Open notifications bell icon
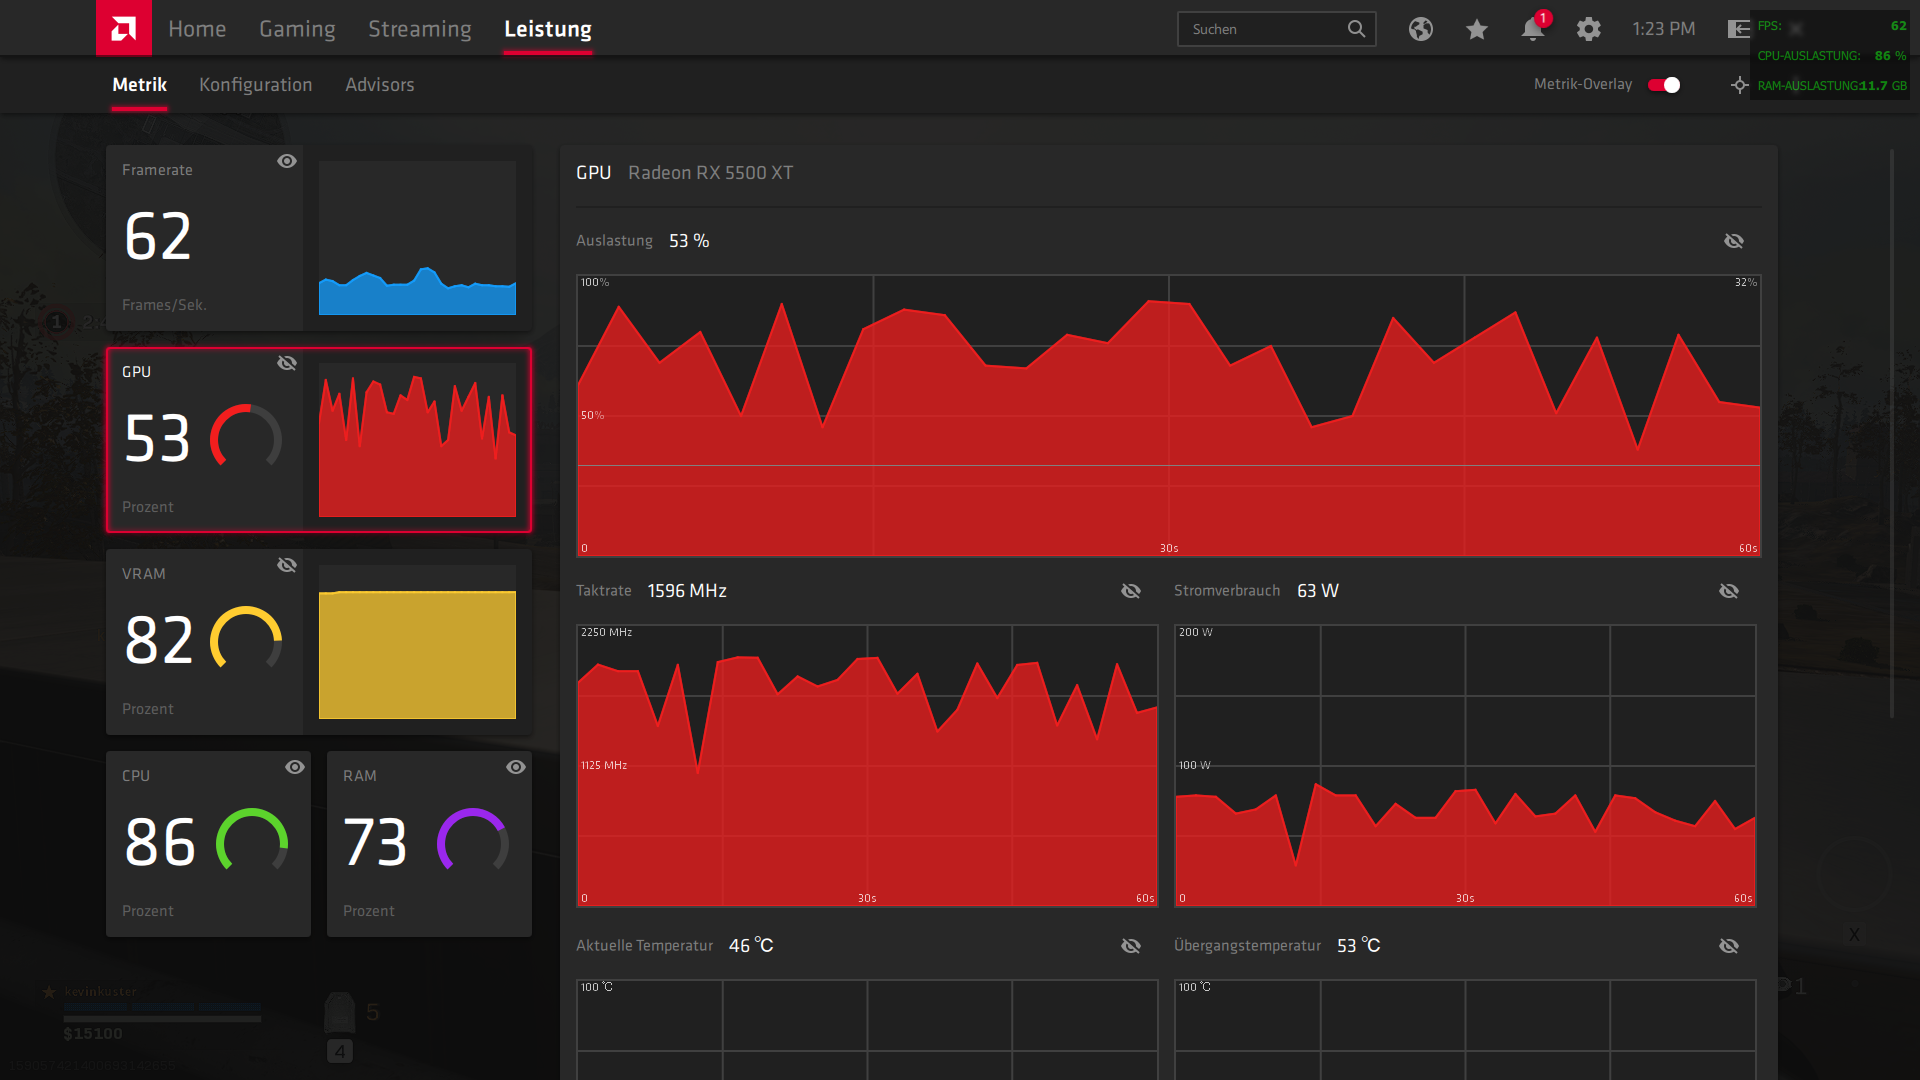1920x1080 pixels. pos(1533,29)
